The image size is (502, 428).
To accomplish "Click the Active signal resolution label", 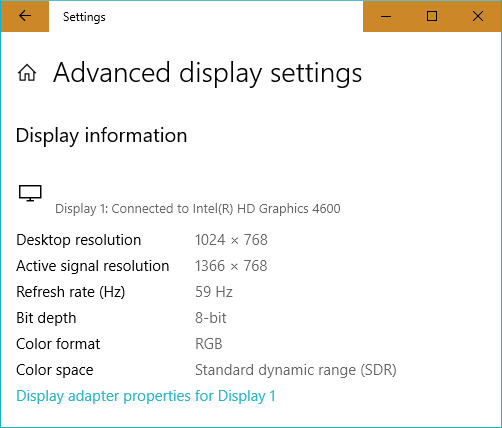I will pos(93,266).
